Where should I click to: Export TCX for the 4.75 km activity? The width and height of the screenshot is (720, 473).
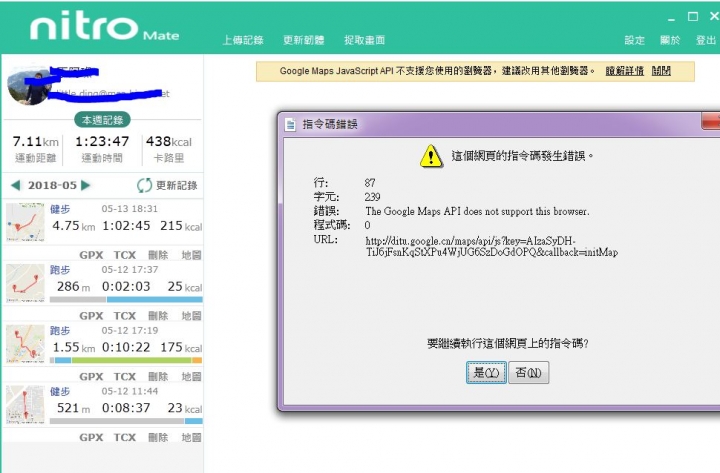[x=124, y=255]
